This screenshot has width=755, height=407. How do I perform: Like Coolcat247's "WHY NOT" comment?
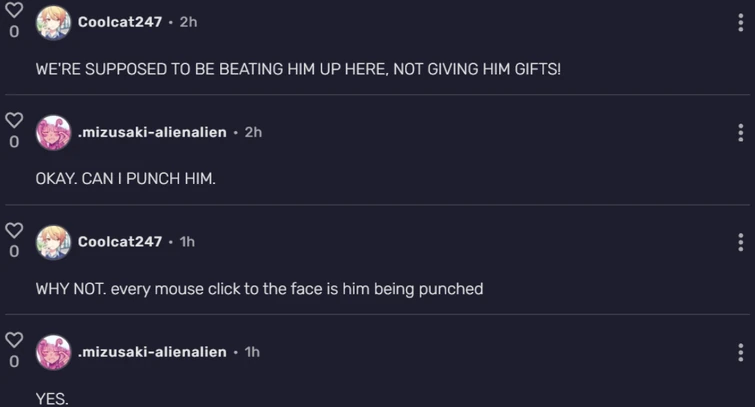(x=14, y=230)
